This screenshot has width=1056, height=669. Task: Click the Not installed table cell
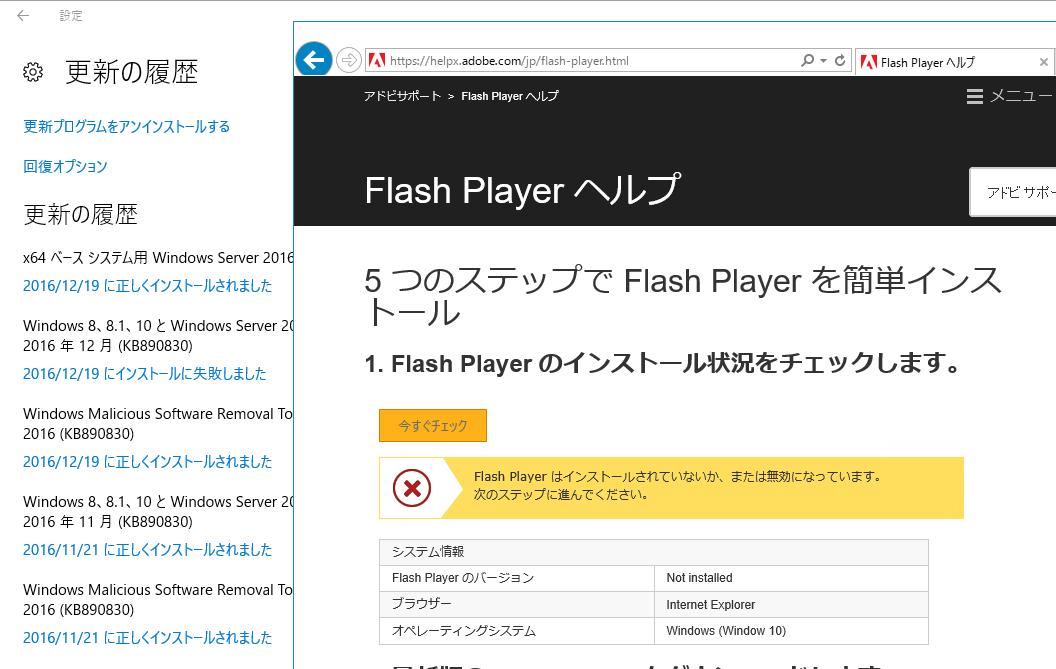[x=791, y=578]
